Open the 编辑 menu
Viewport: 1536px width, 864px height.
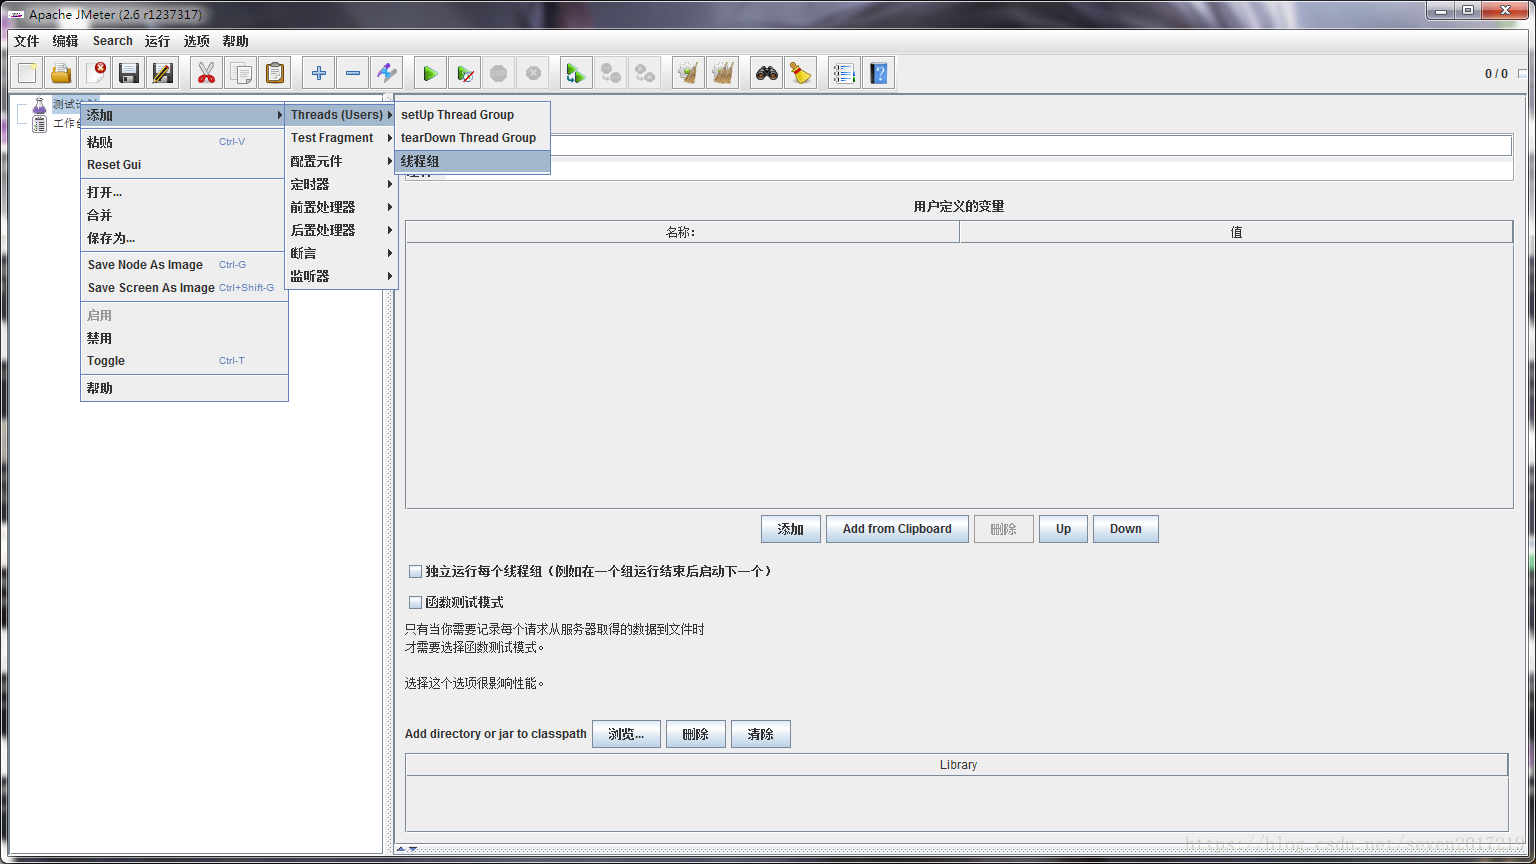coord(65,41)
